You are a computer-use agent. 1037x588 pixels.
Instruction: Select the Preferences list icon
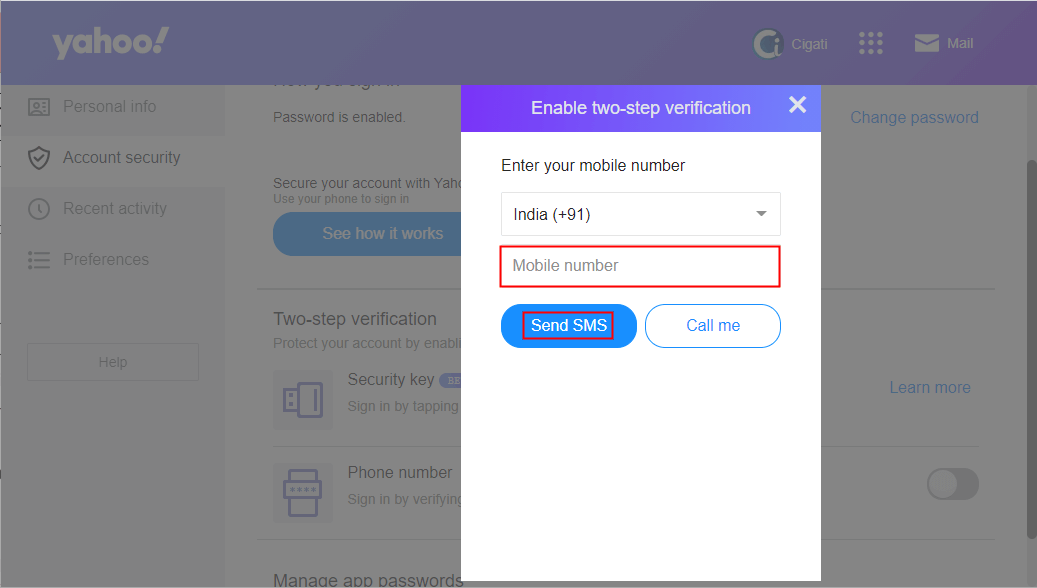38,259
